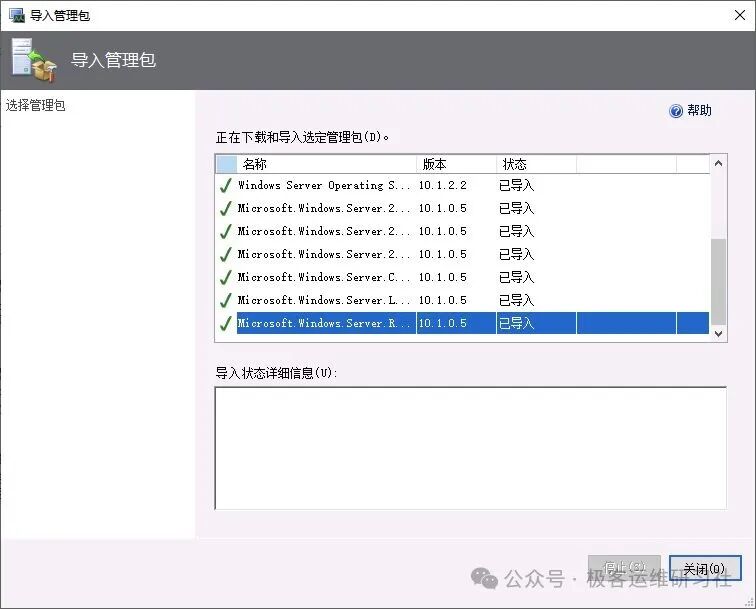Click version 10.1.0.5 of the highlighted Server.R... row
756x609 pixels.
tap(443, 323)
